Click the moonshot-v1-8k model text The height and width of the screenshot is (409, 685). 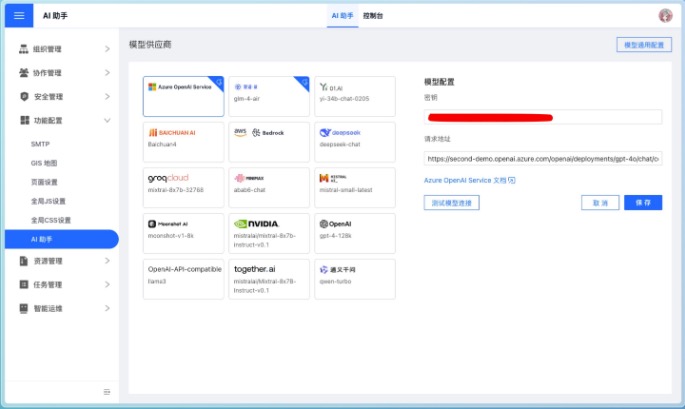(x=171, y=236)
